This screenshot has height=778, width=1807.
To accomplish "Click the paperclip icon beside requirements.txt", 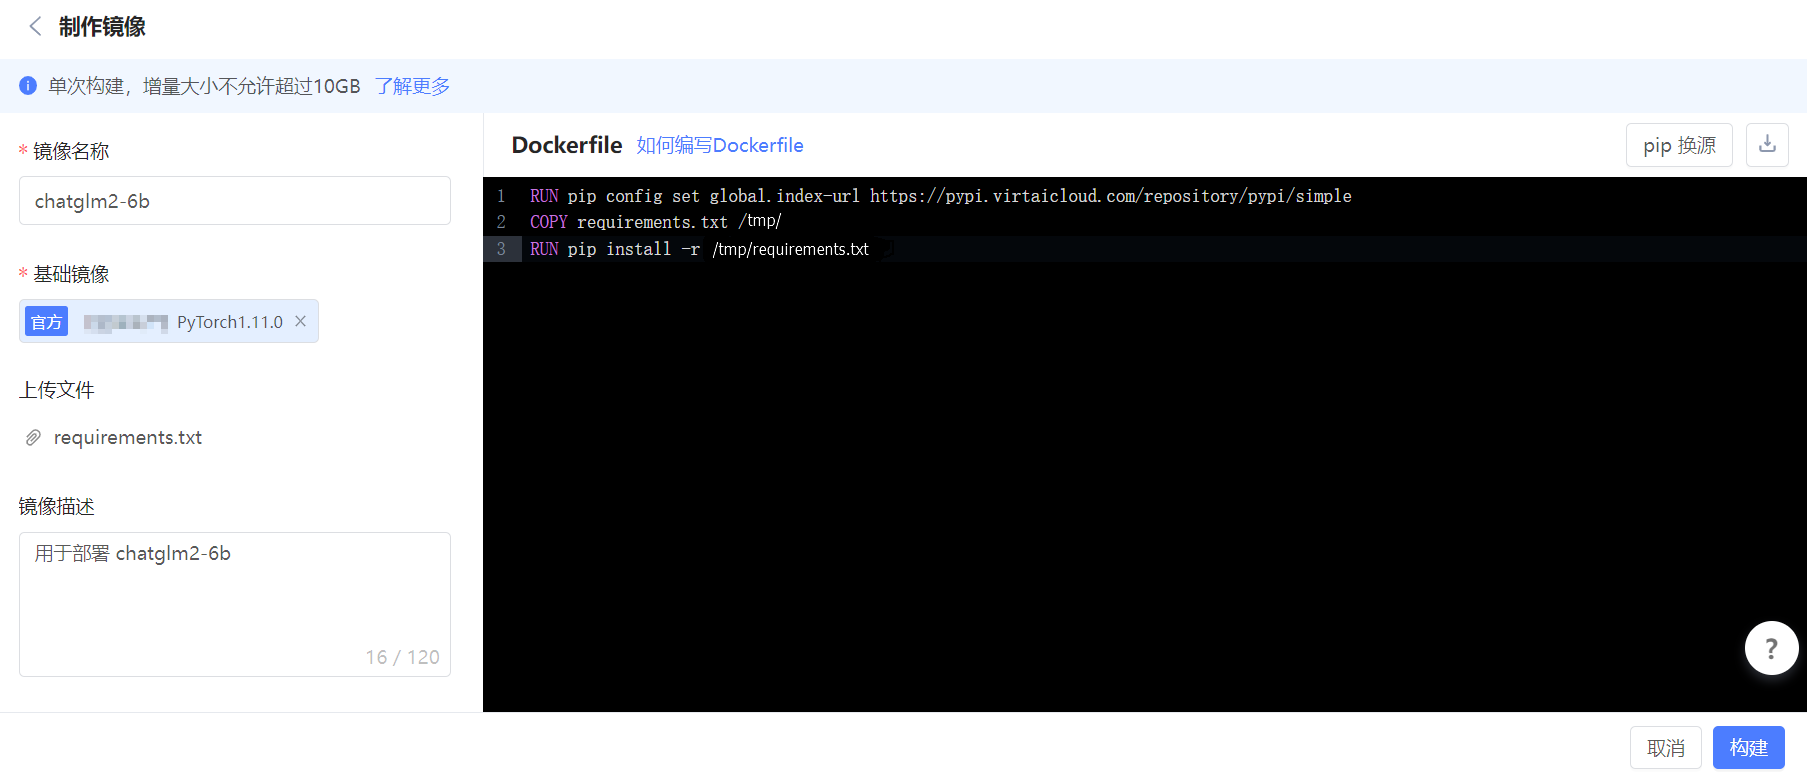I will 33,438.
